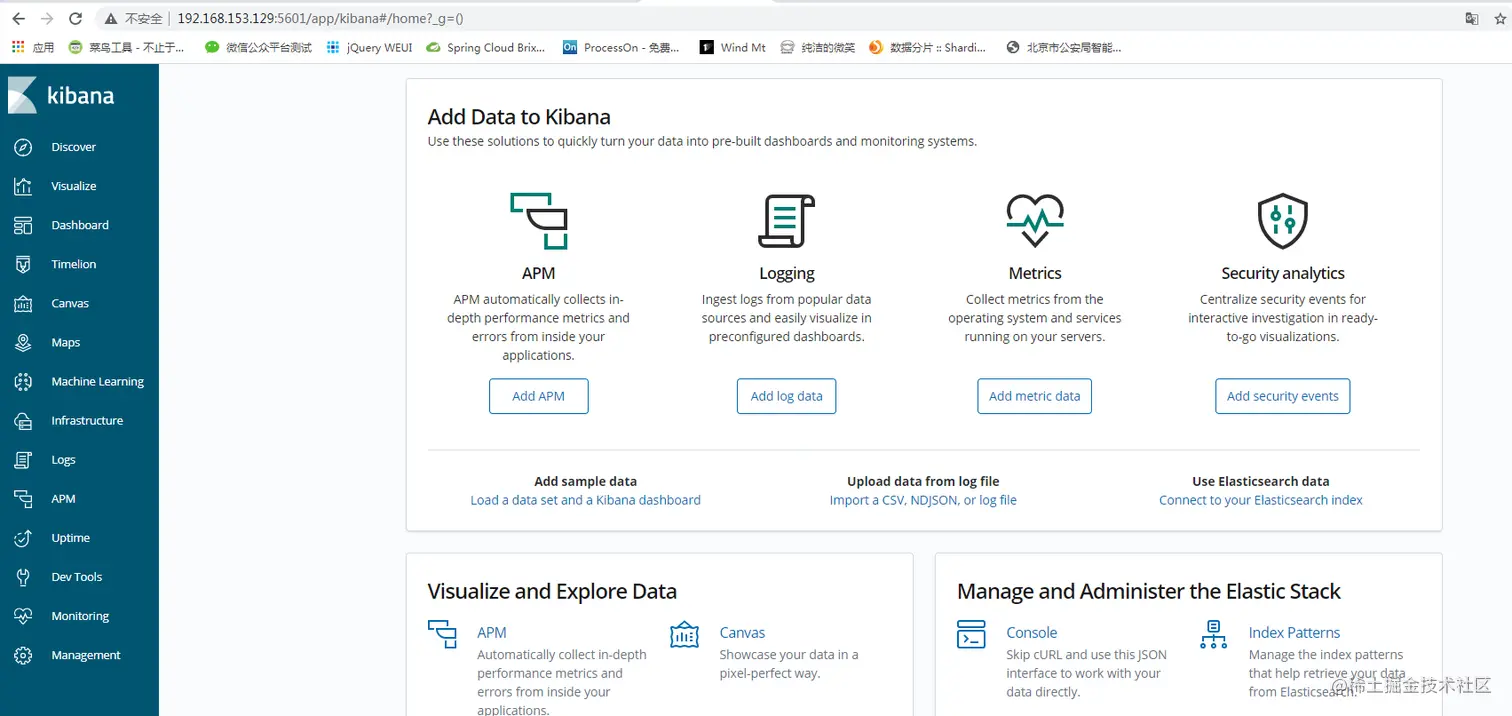Click Timelion icon in sidebar
1512x716 pixels.
(23, 264)
